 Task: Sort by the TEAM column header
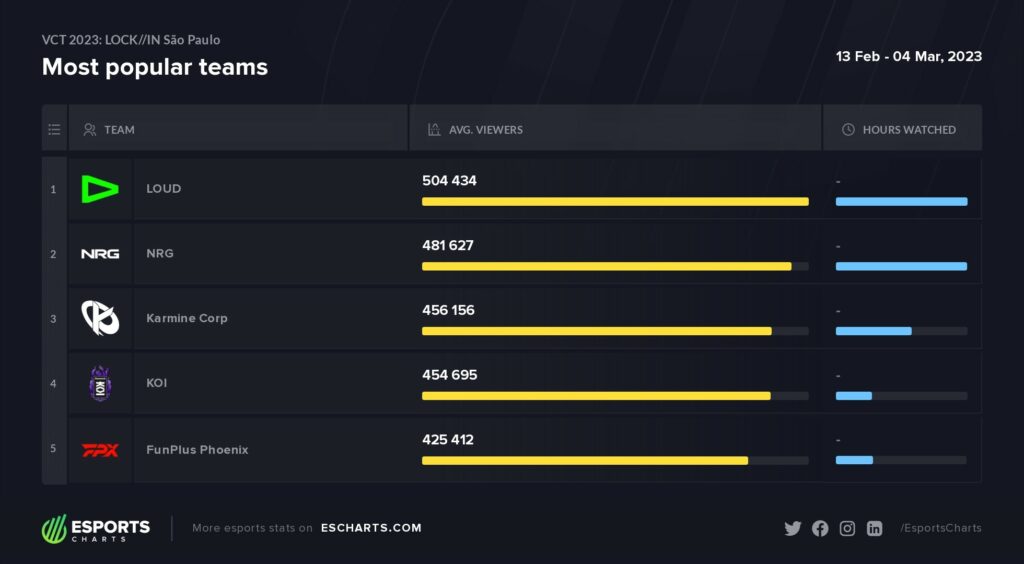pos(119,130)
